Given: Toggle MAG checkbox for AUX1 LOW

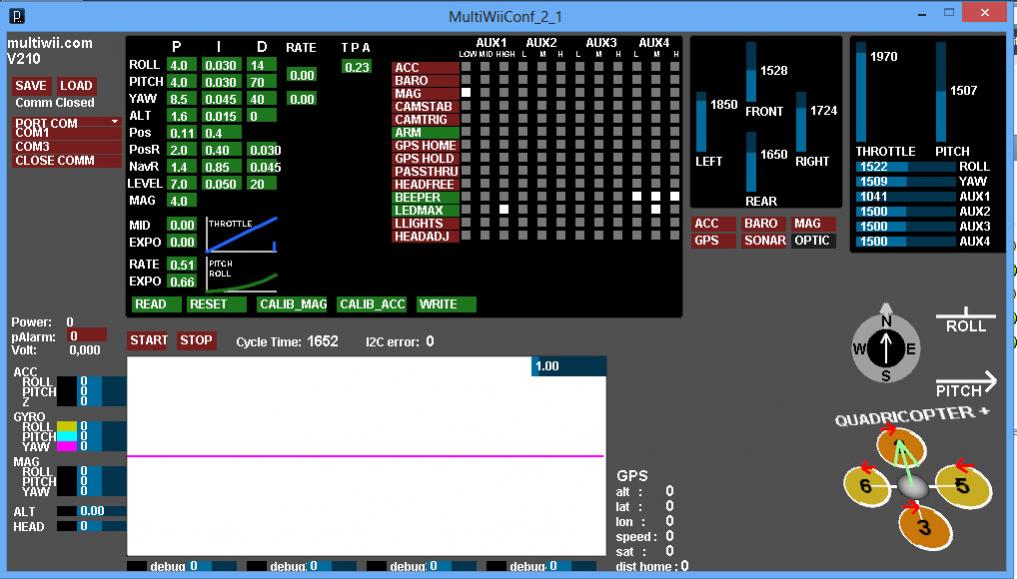Looking at the screenshot, I should tap(466, 93).
